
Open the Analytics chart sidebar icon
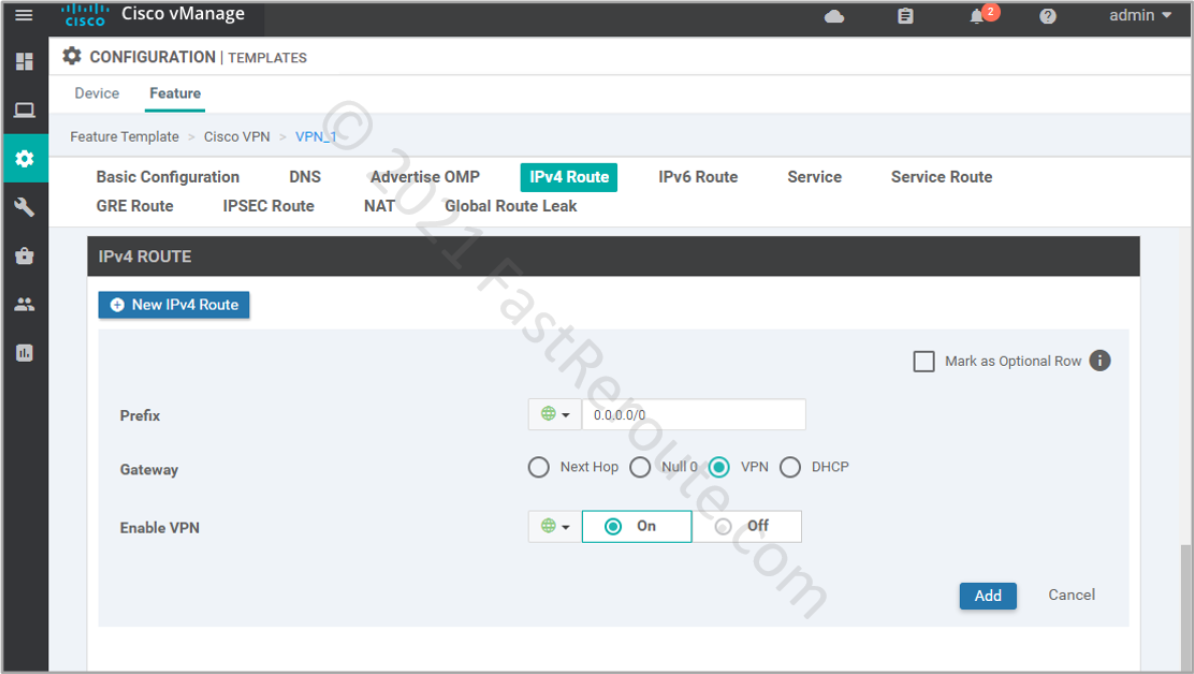(24, 353)
